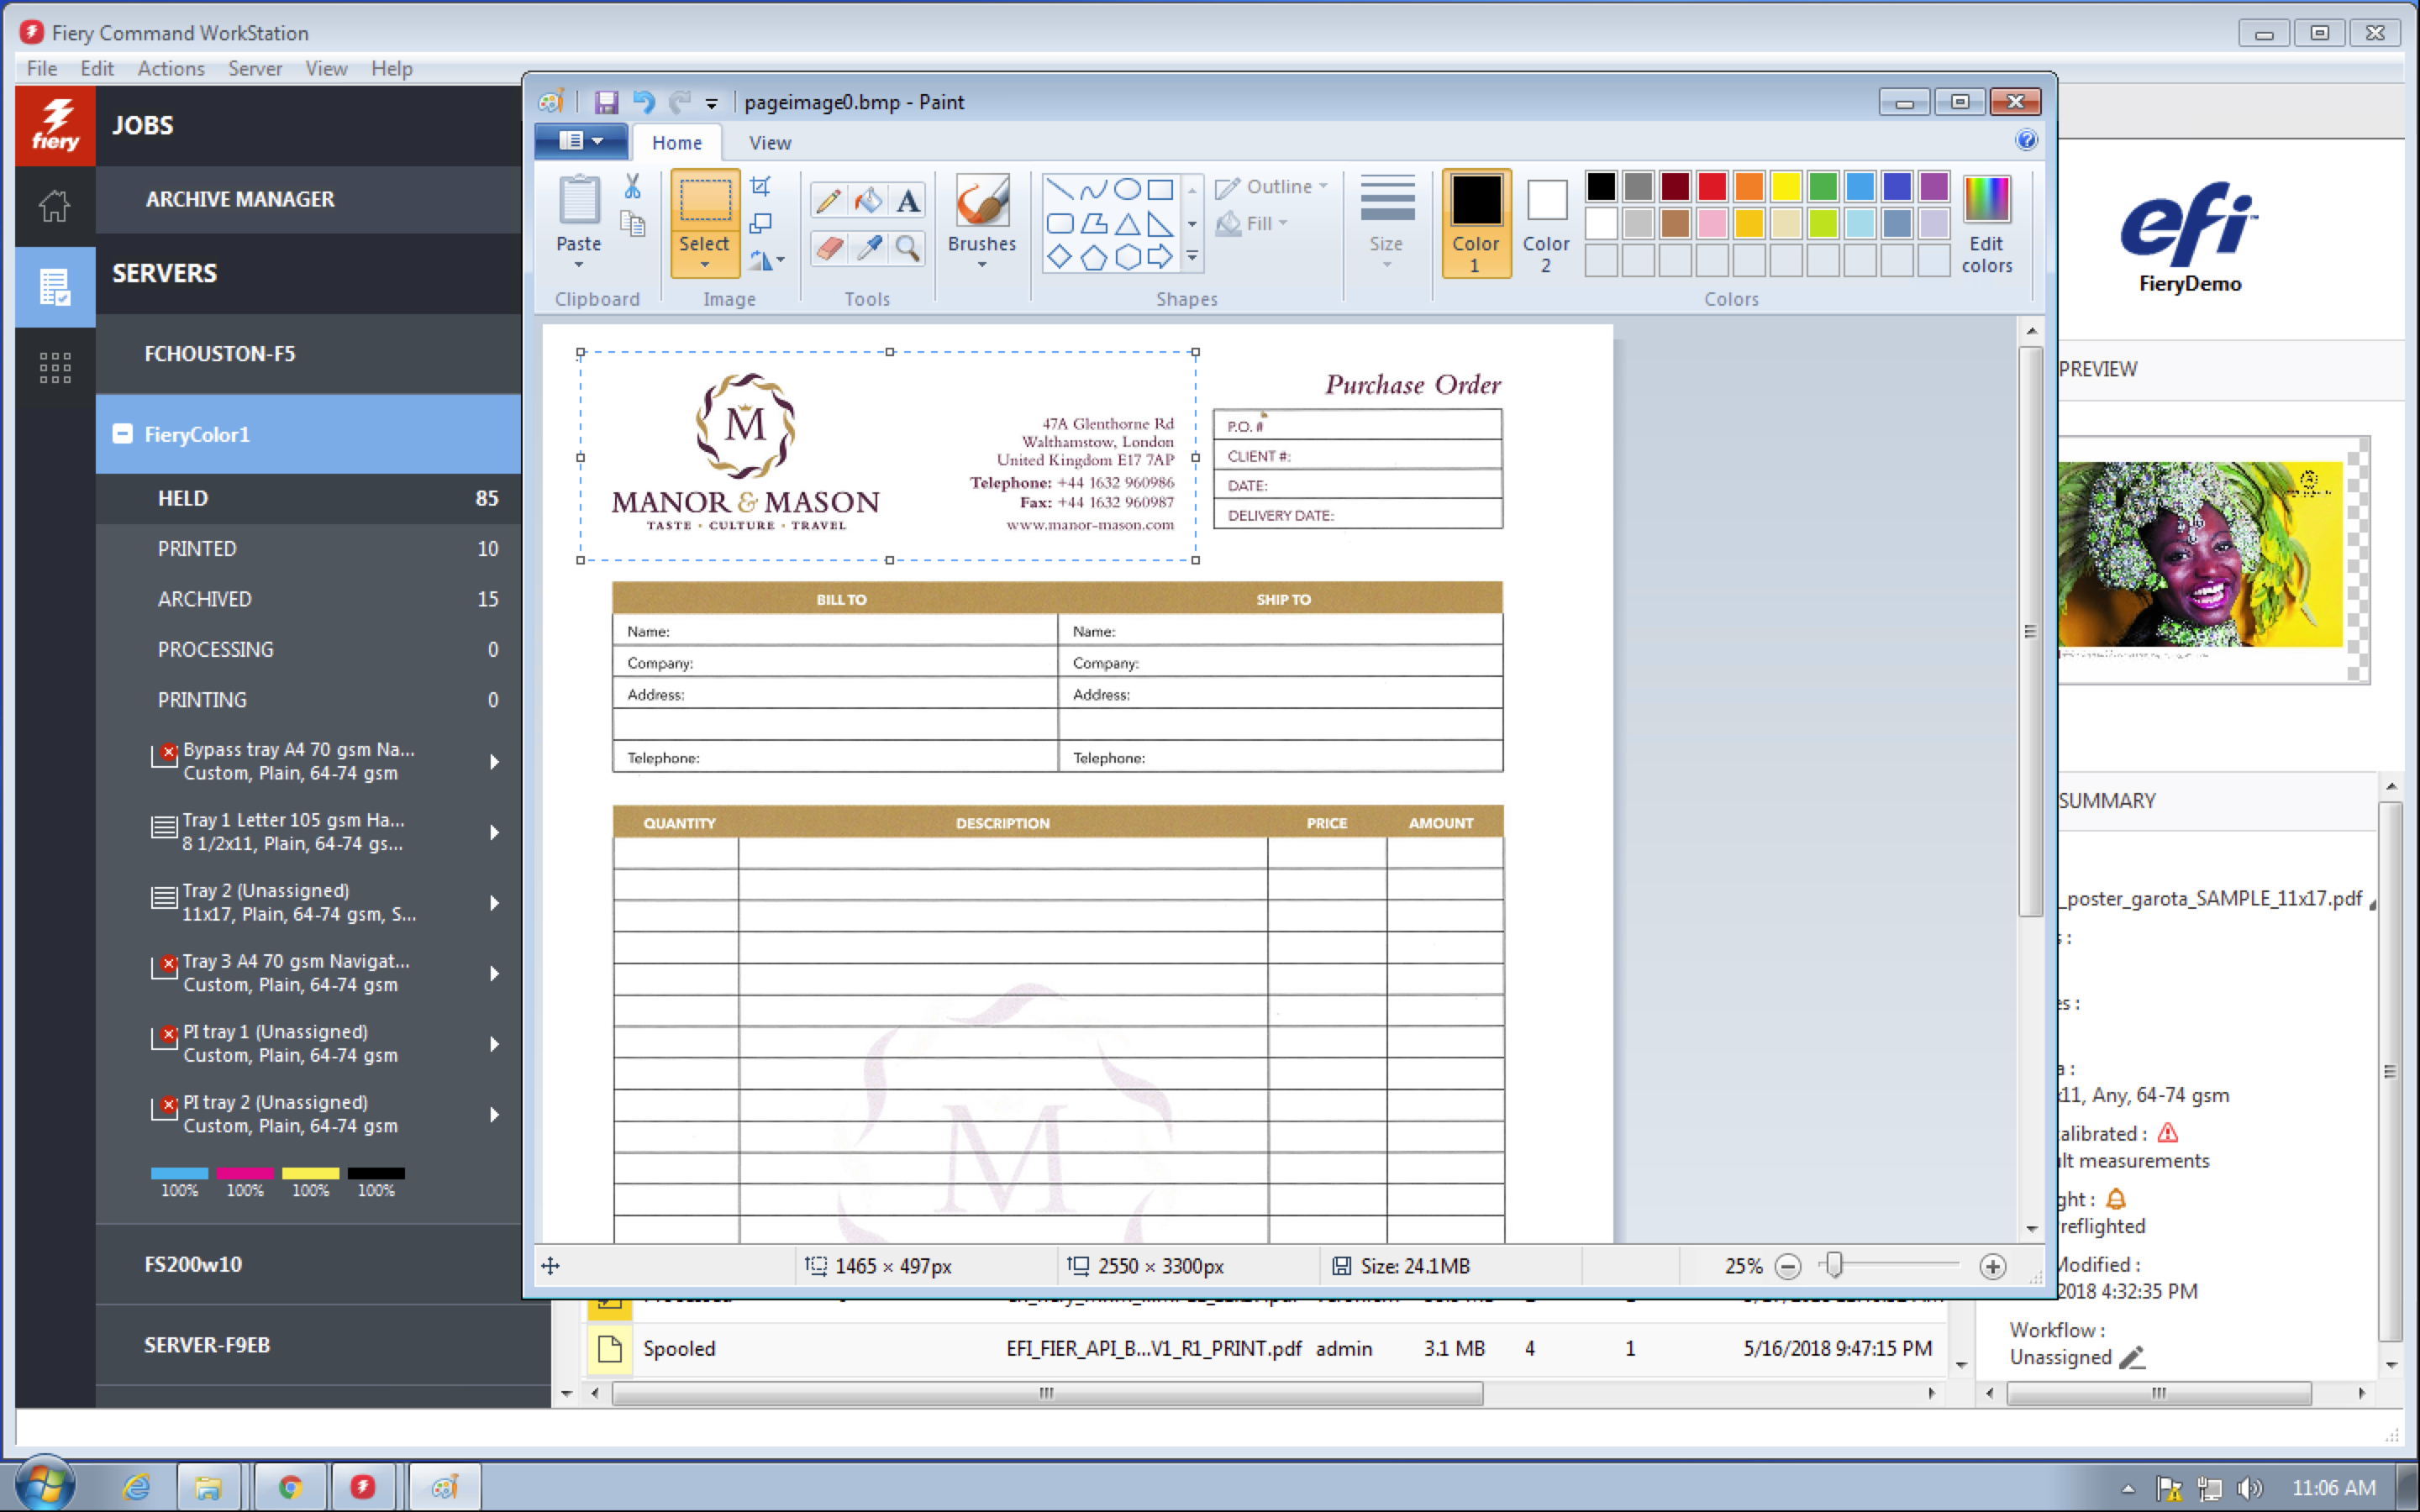
Task: Open the HELD jobs queue
Action: [x=183, y=498]
